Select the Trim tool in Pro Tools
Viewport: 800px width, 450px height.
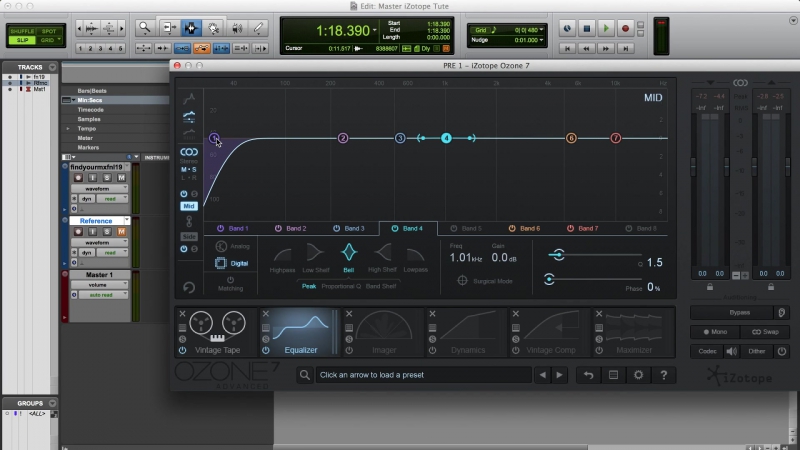tap(168, 28)
